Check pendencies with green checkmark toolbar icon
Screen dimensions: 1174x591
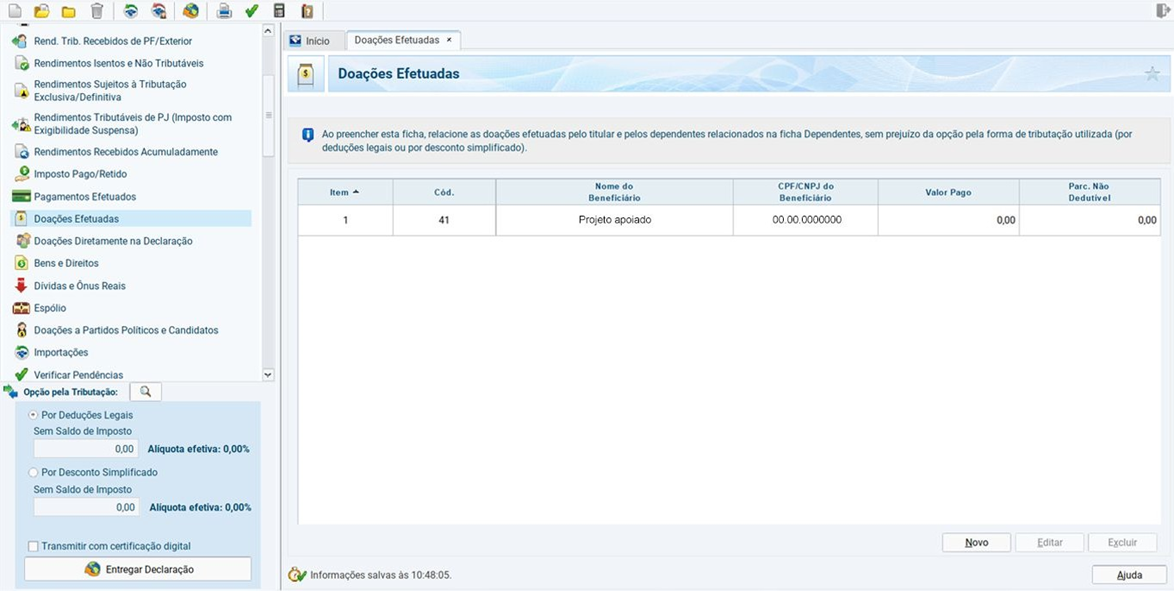tap(252, 10)
